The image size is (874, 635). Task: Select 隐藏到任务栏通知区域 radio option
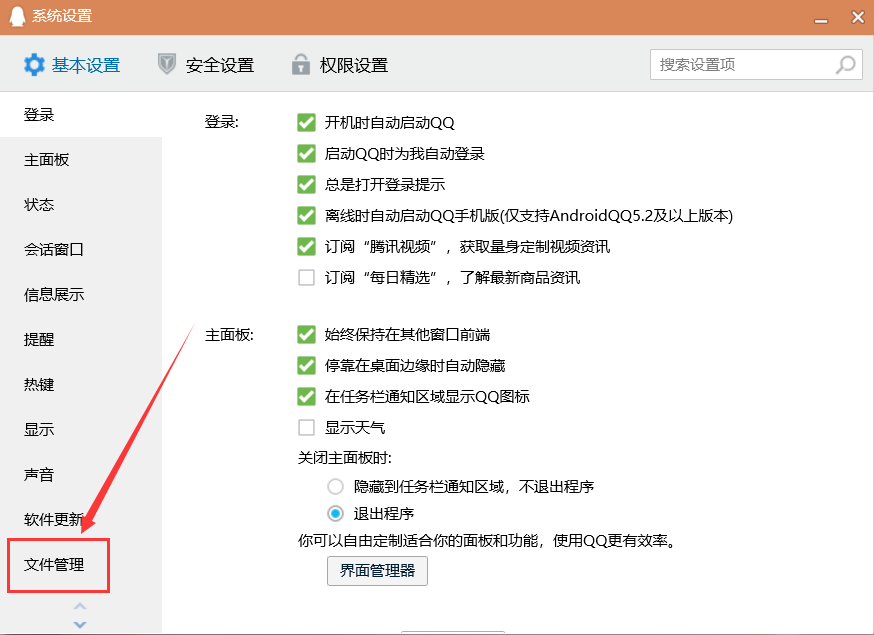click(335, 487)
